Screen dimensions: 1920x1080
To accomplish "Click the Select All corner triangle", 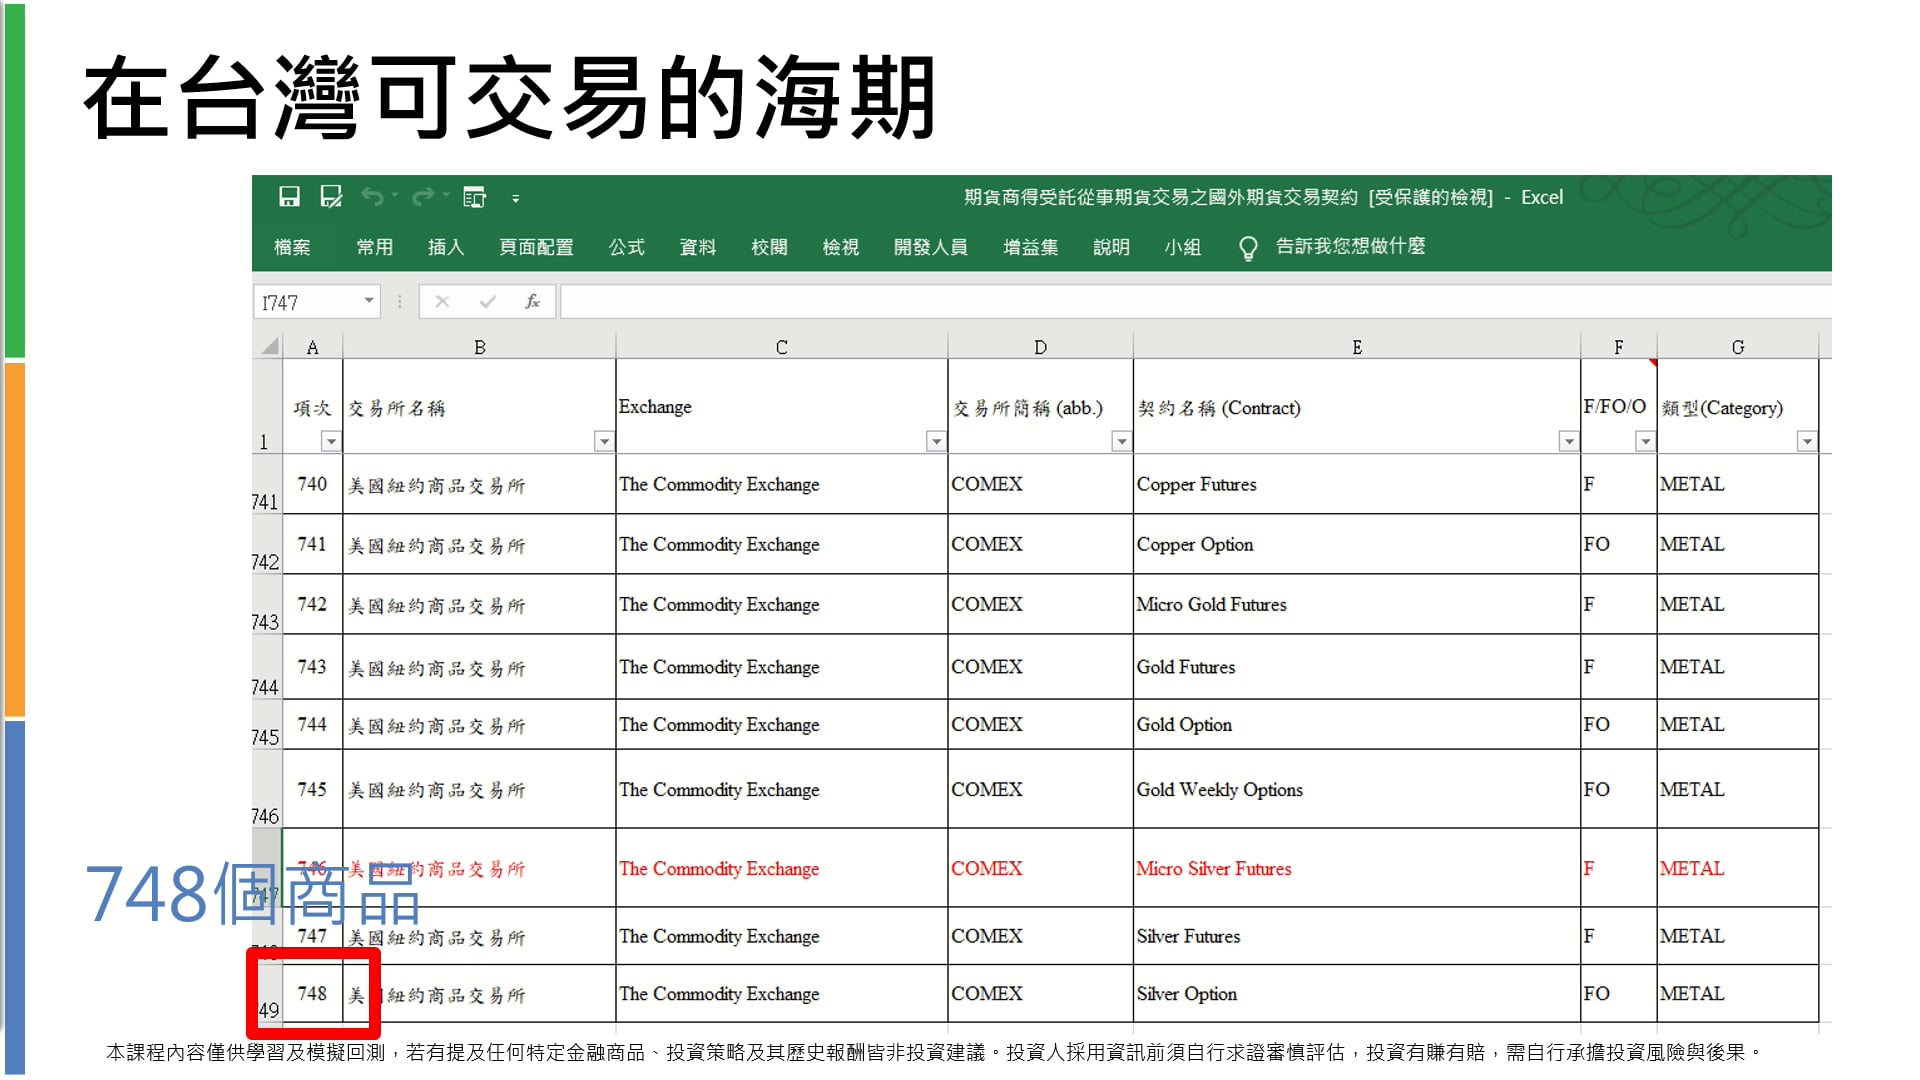I will 269,347.
